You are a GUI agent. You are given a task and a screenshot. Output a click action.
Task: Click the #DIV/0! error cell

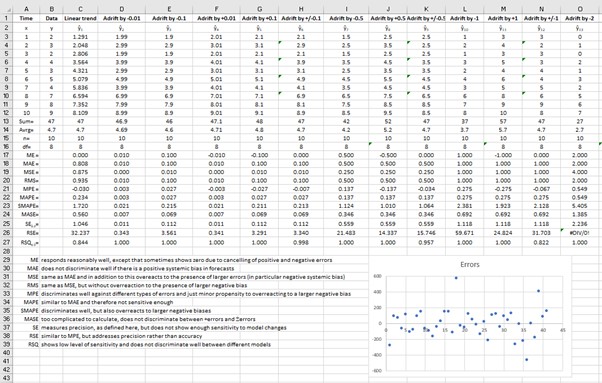(580, 233)
